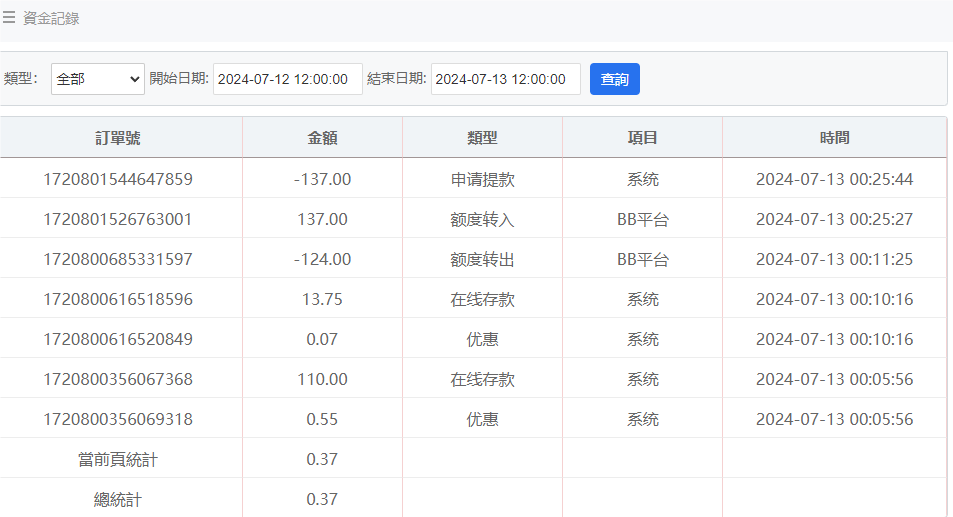Select order number 1720801526763001
The image size is (953, 517).
118,219
